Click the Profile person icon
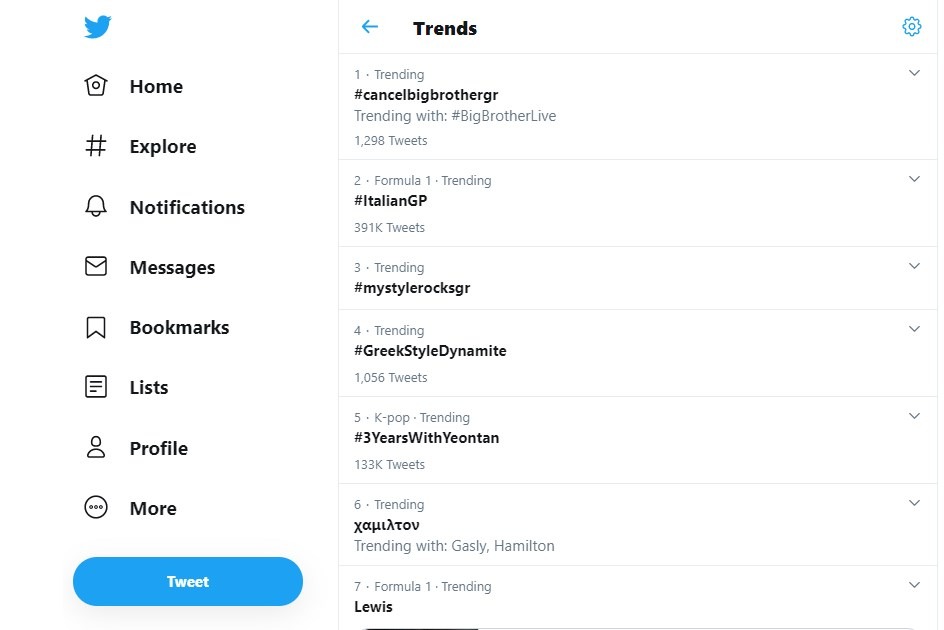The image size is (944, 630). coord(96,448)
